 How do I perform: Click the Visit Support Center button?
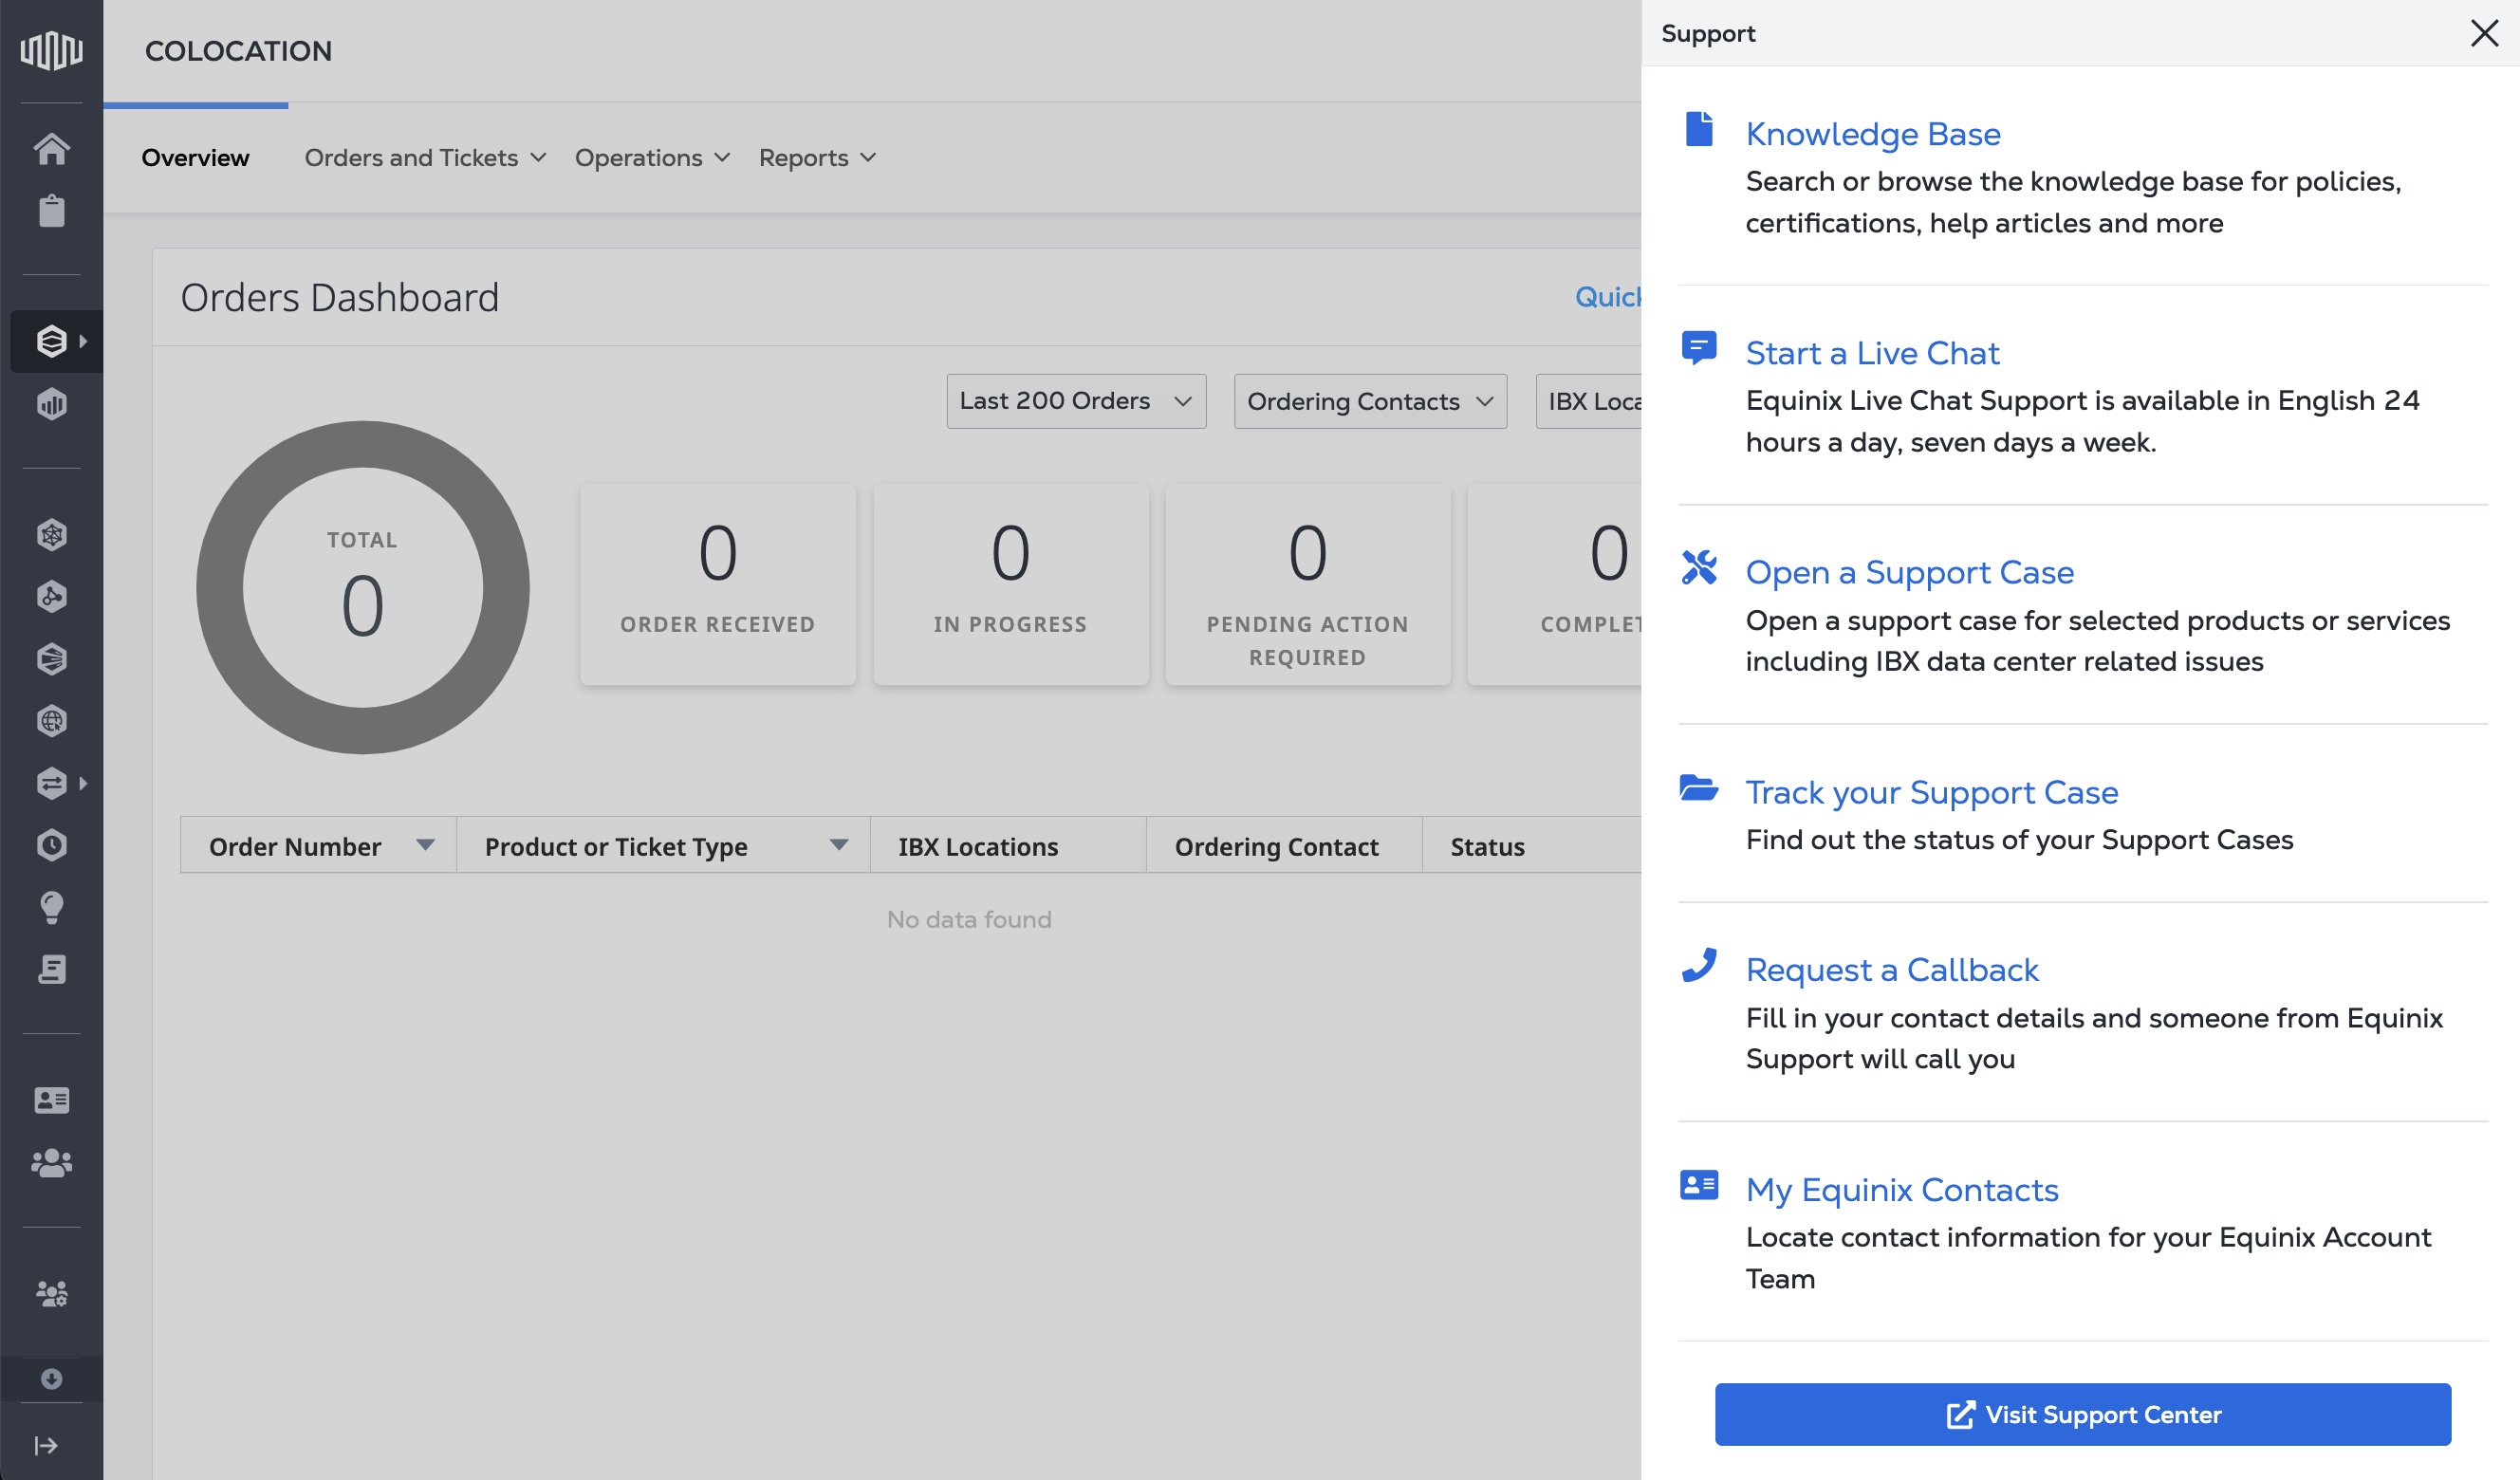pyautogui.click(x=2082, y=1414)
